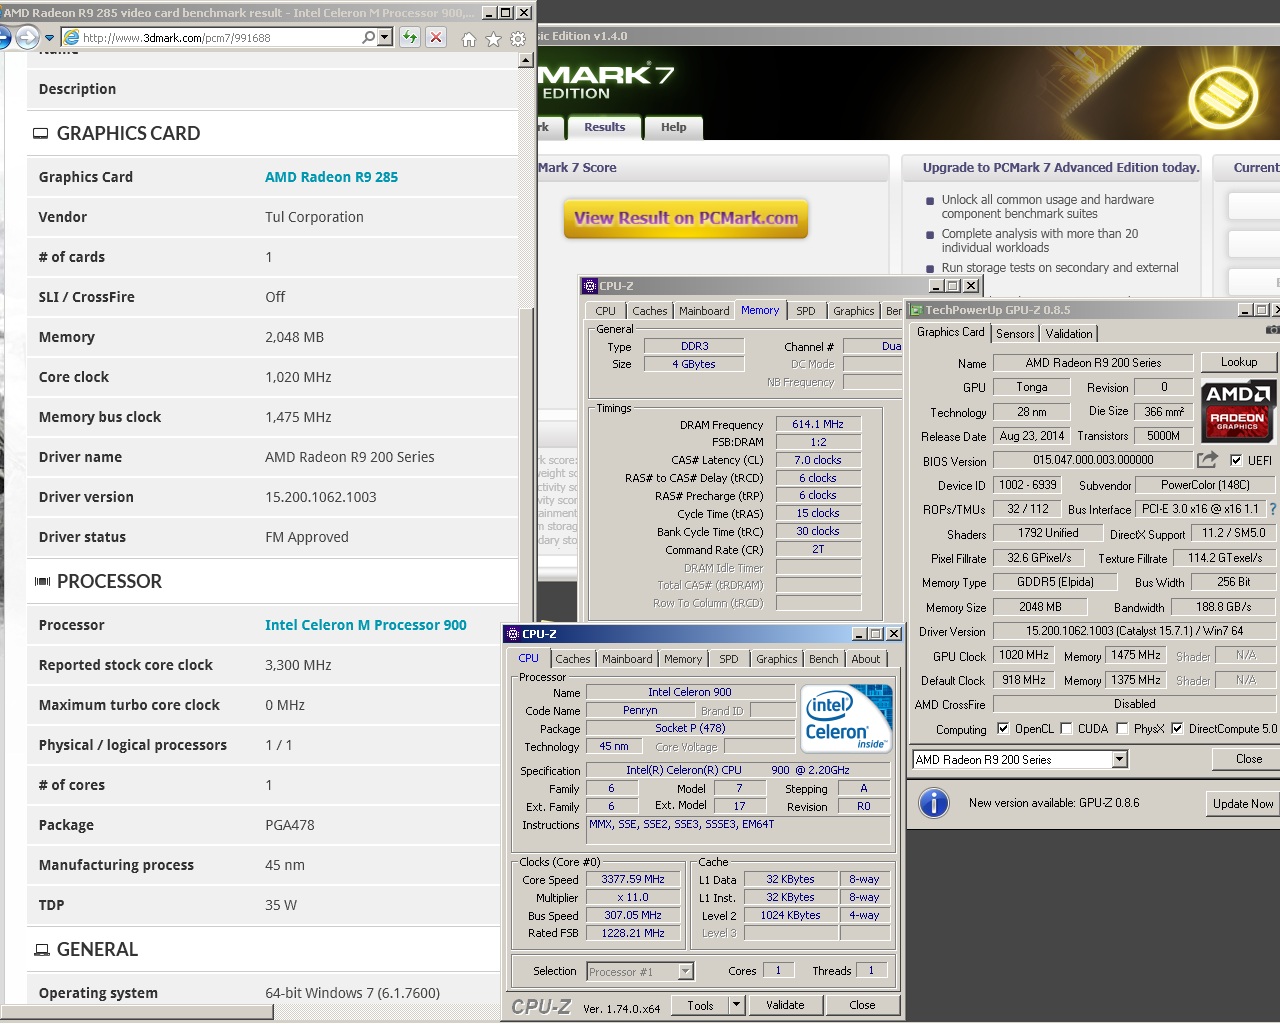Click the Graphics Card section monitor icon
Screen dimensions: 1280x1024
(41, 133)
